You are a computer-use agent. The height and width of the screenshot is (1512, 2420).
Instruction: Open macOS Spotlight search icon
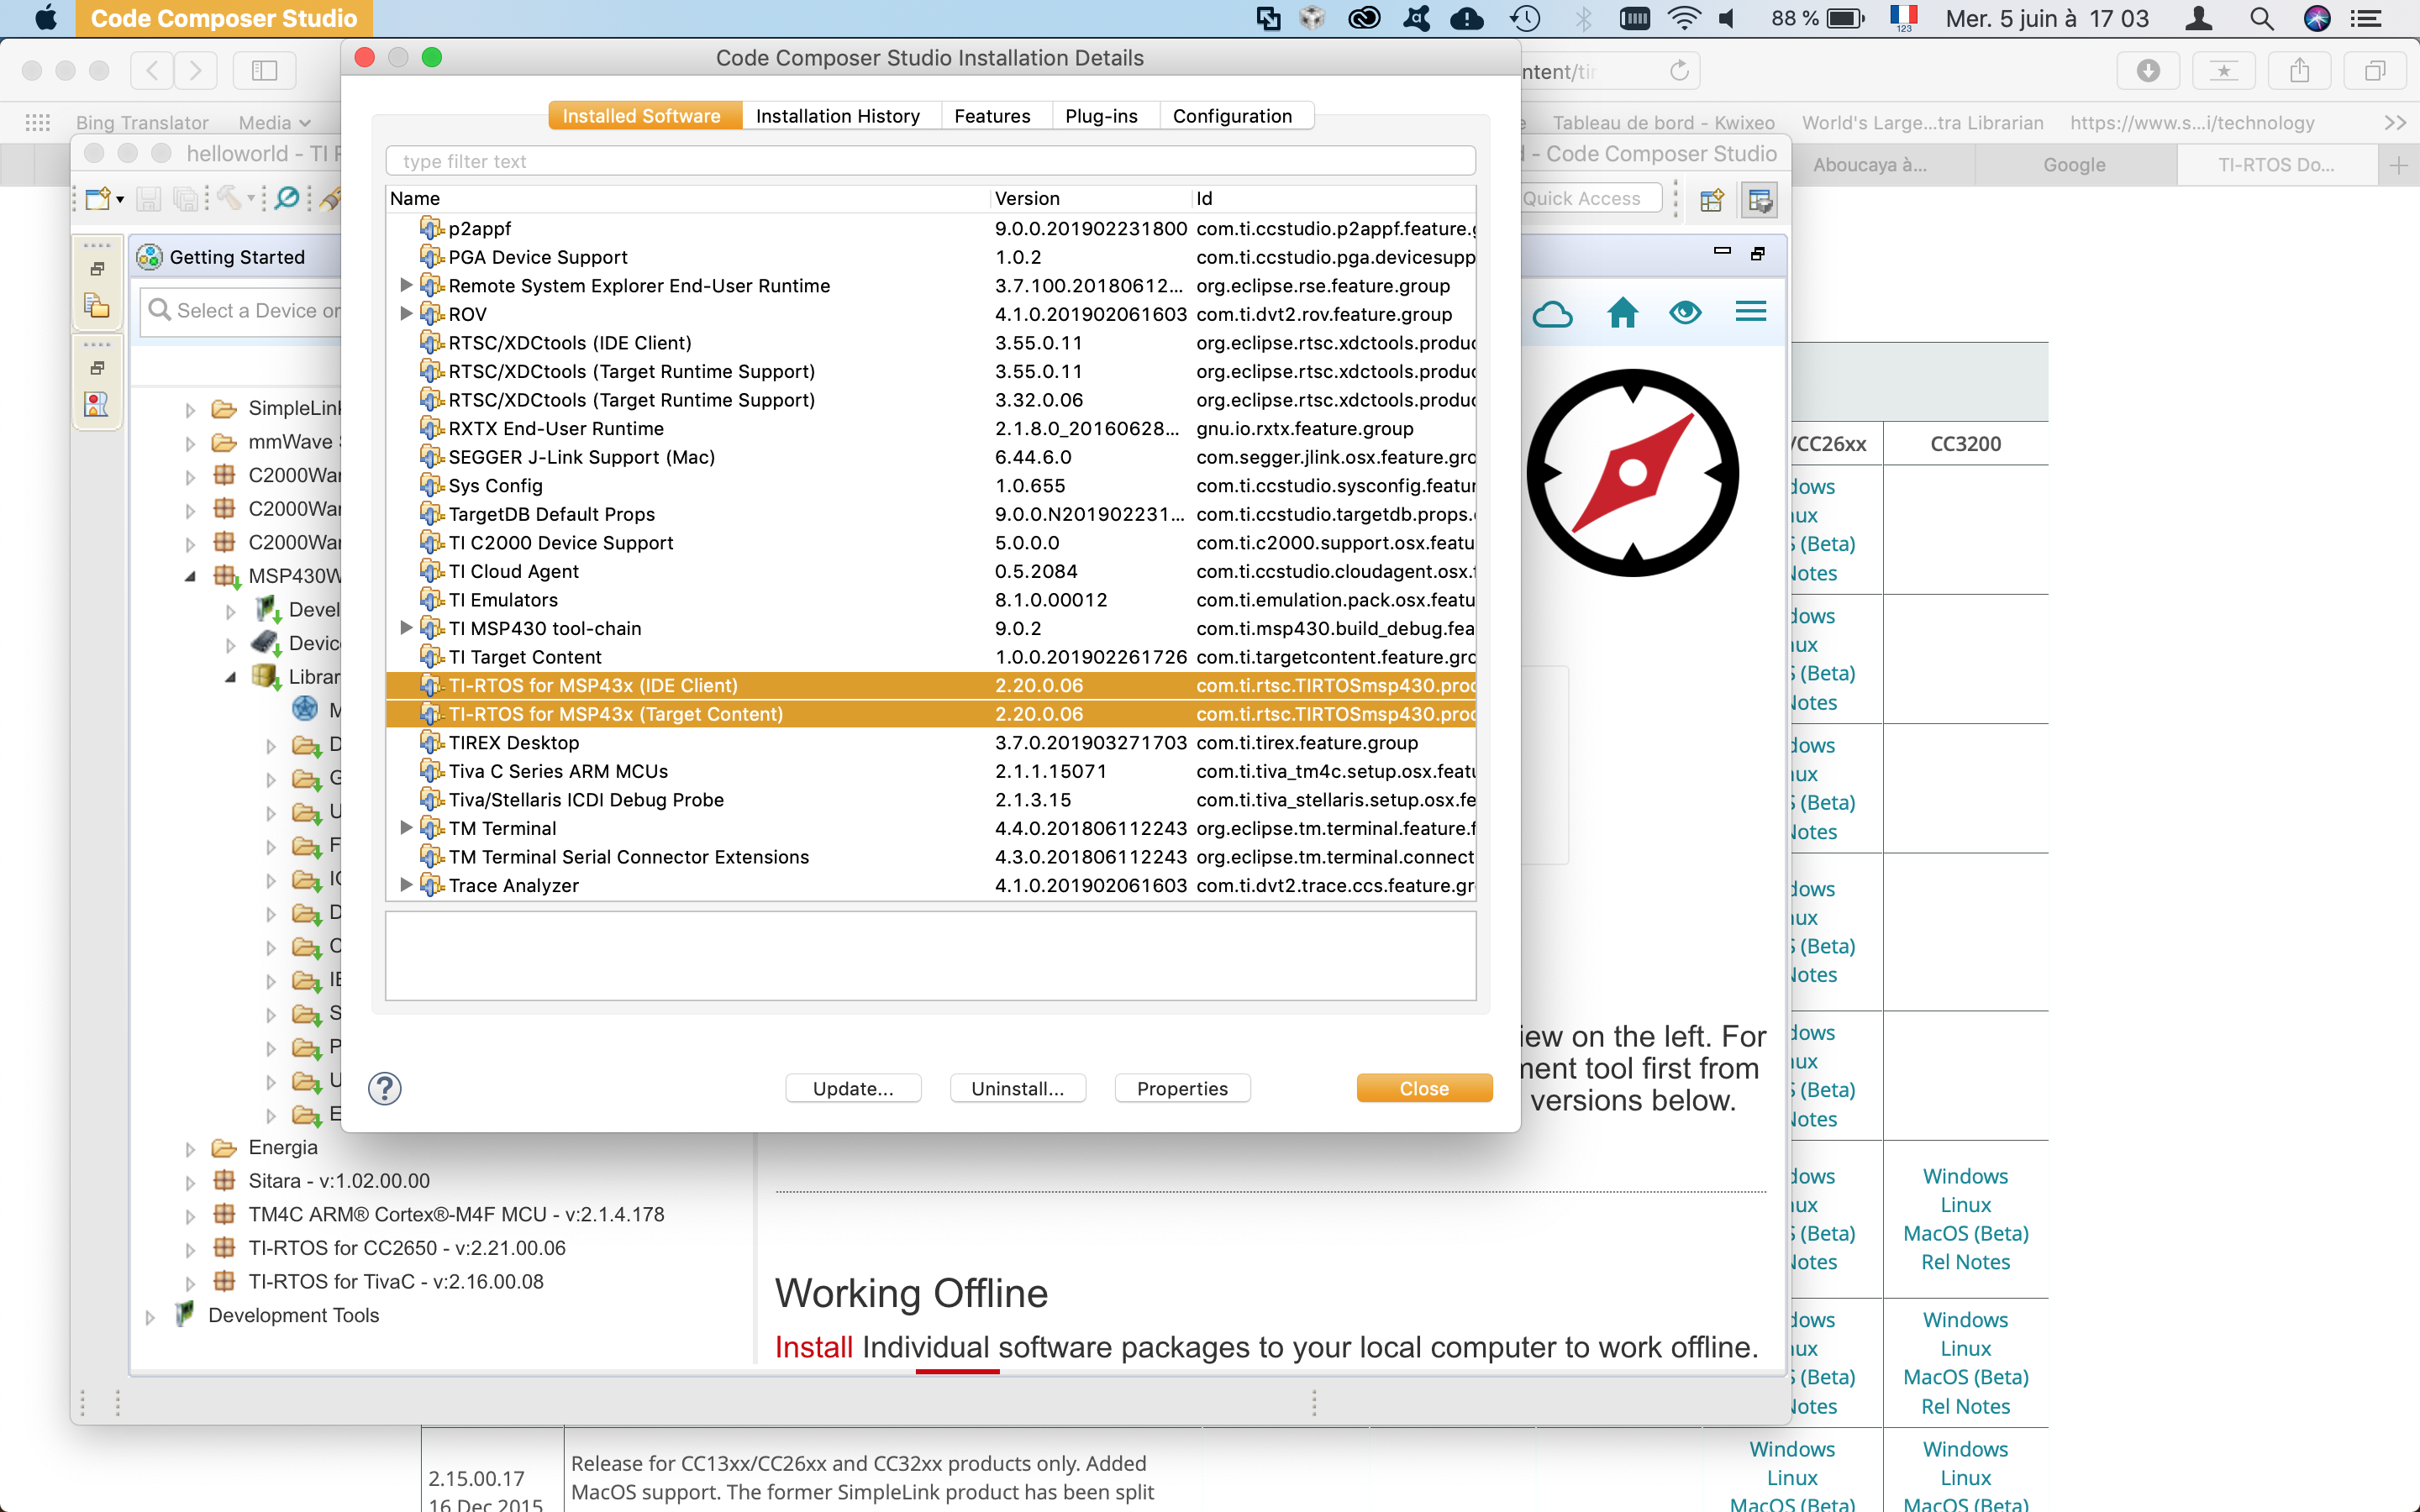[x=2261, y=19]
